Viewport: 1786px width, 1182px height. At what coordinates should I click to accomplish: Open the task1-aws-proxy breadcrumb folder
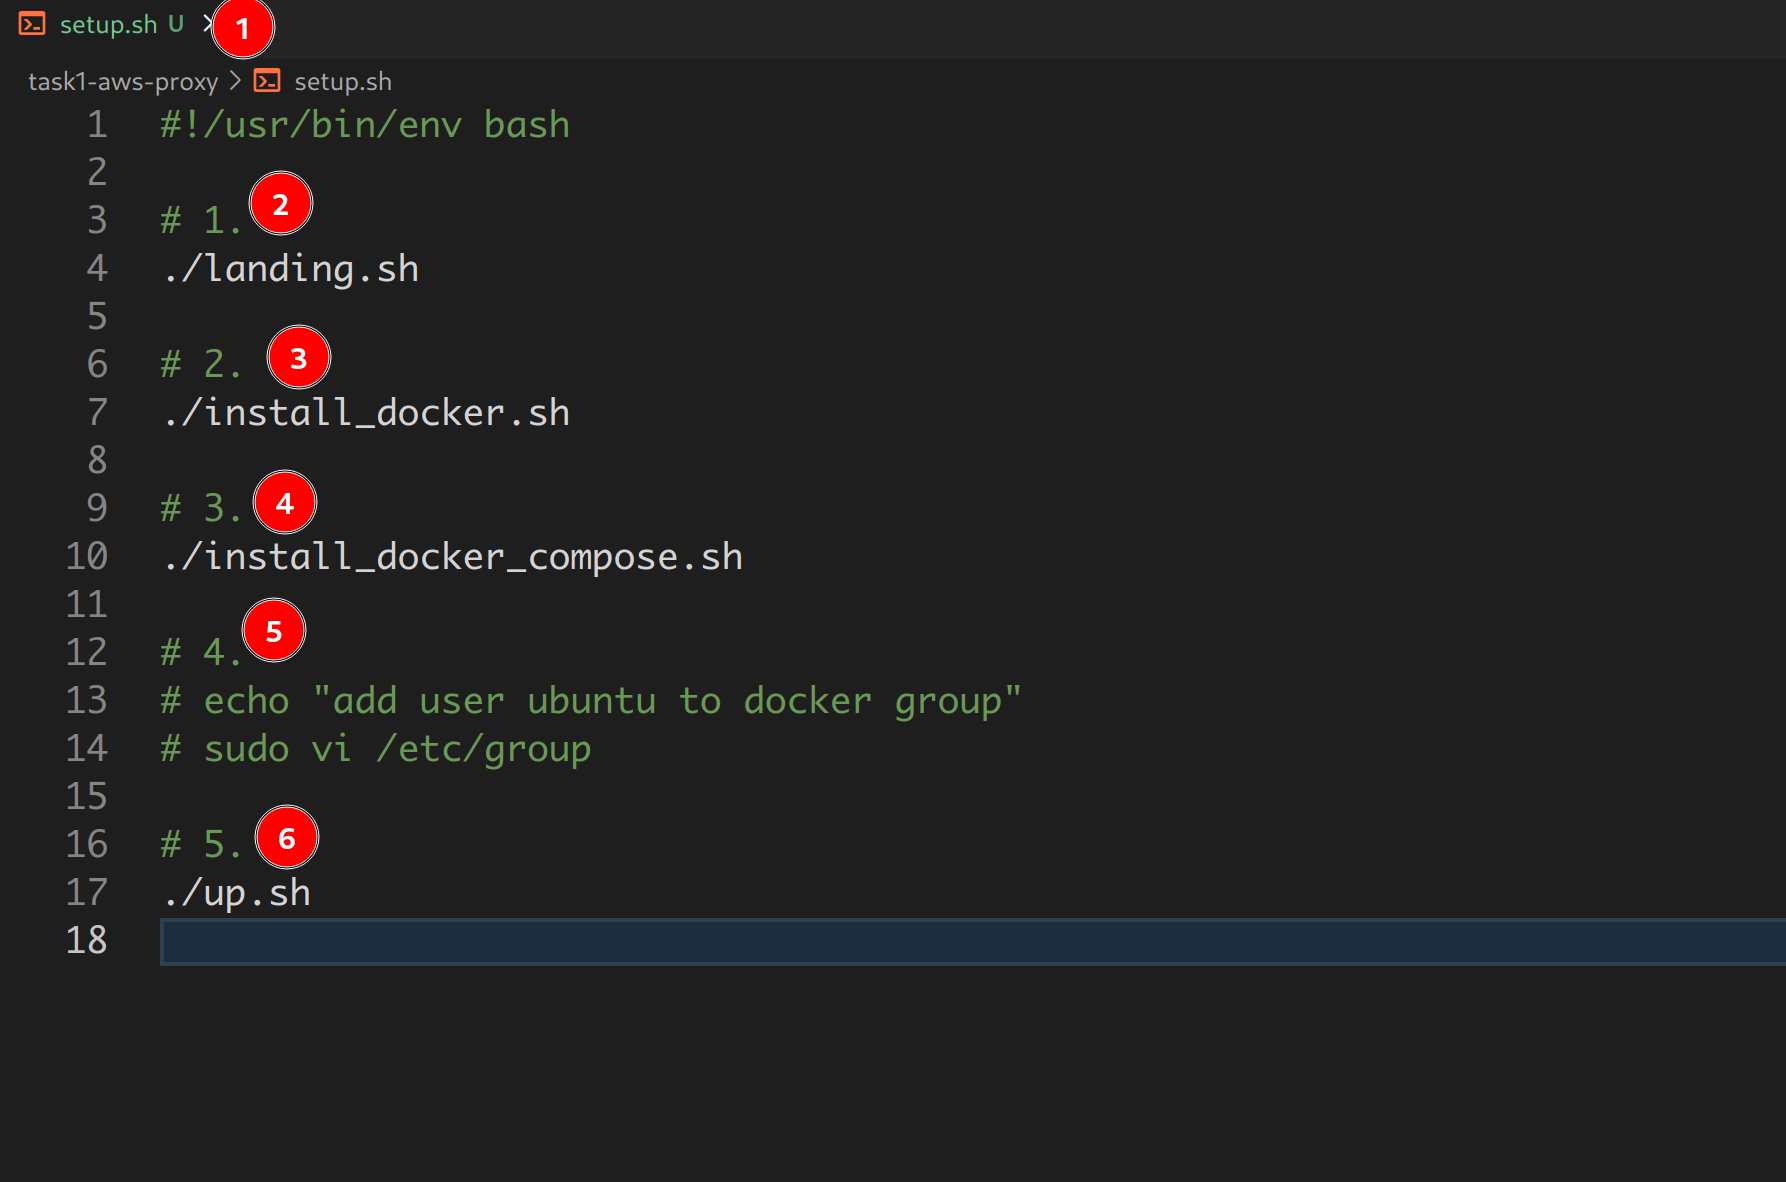point(122,81)
